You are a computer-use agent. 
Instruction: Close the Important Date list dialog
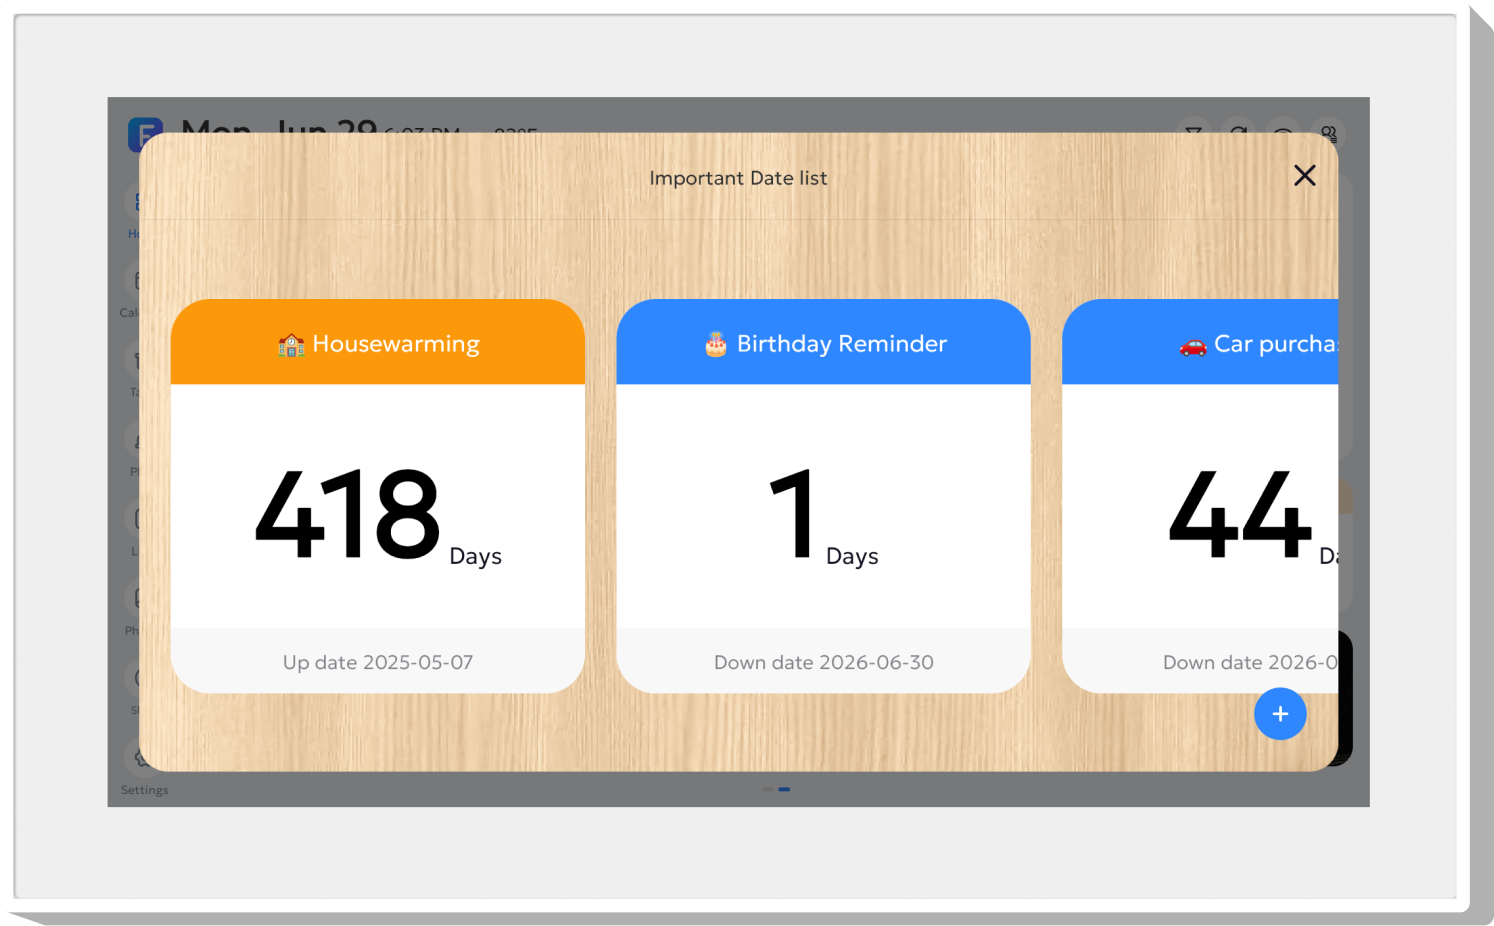[1304, 176]
